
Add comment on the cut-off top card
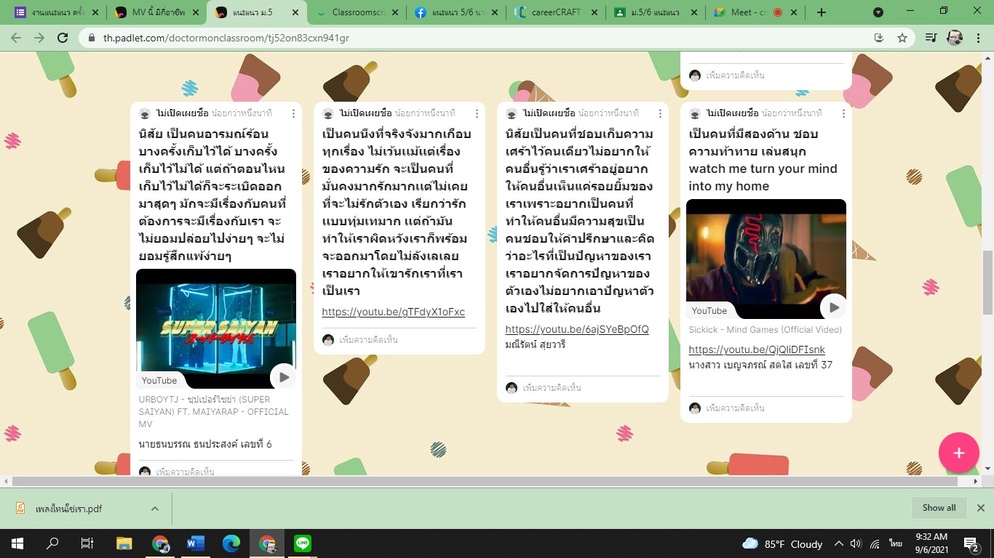[735, 75]
